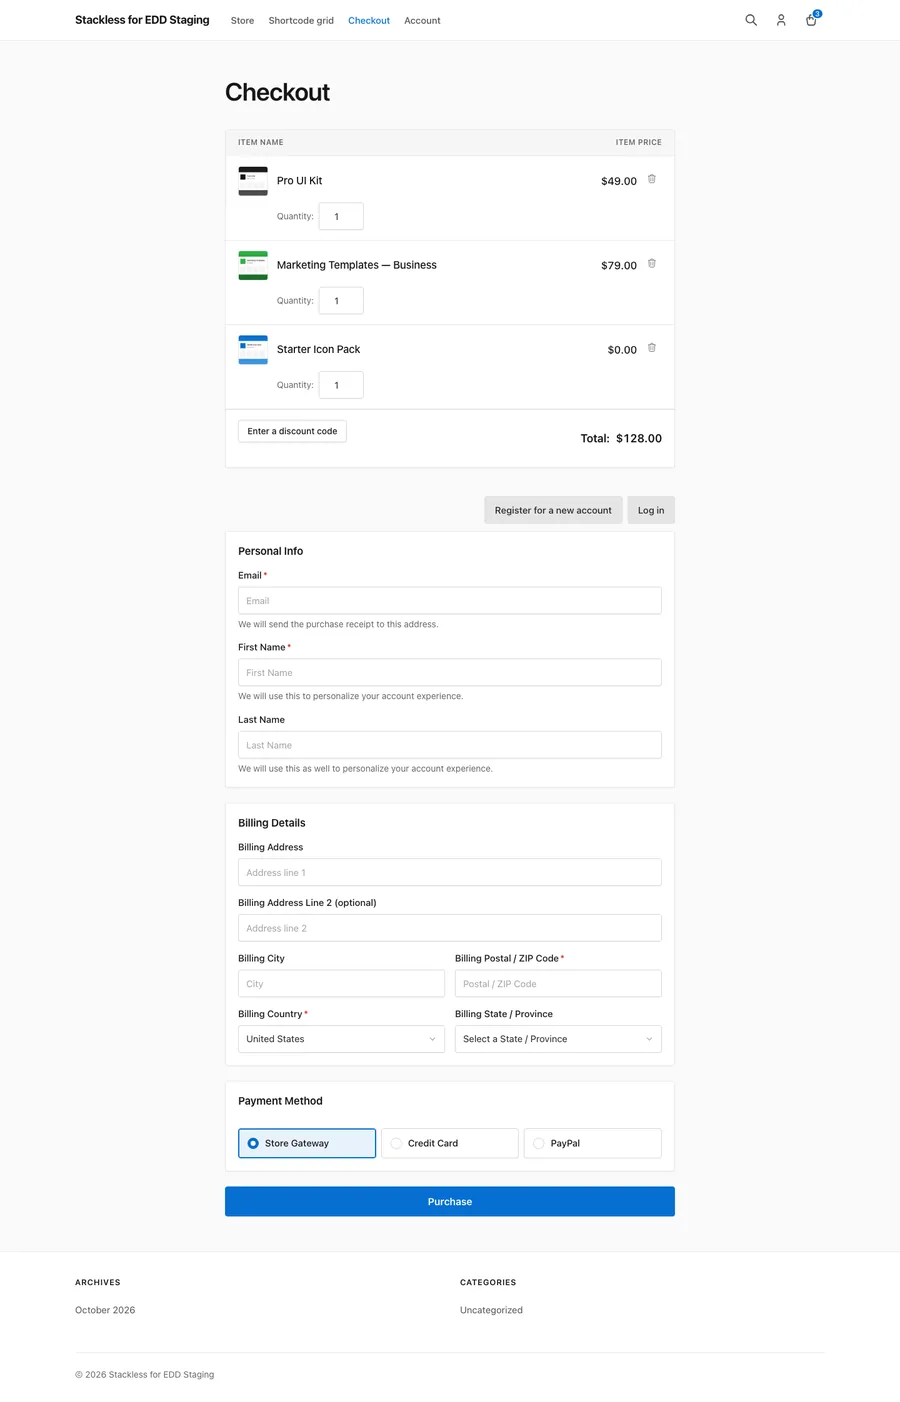Open the search icon in header
Viewport: 900px width, 1402px height.
(751, 20)
